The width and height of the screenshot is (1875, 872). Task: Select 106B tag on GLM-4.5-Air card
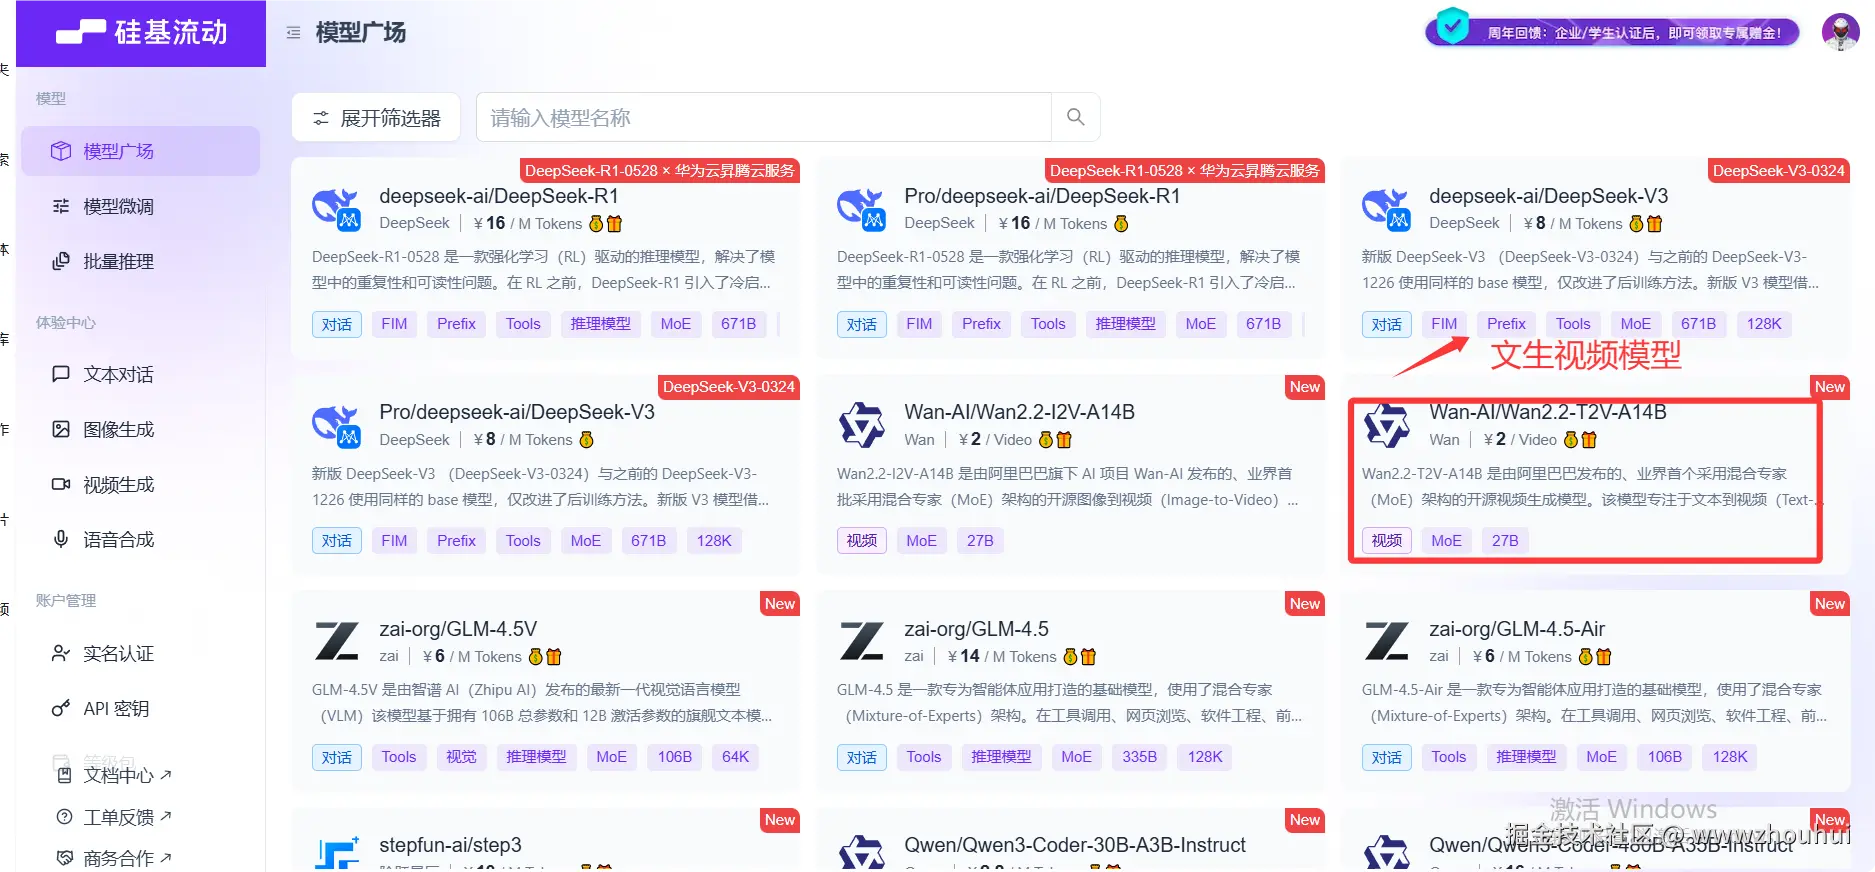[x=1664, y=757]
